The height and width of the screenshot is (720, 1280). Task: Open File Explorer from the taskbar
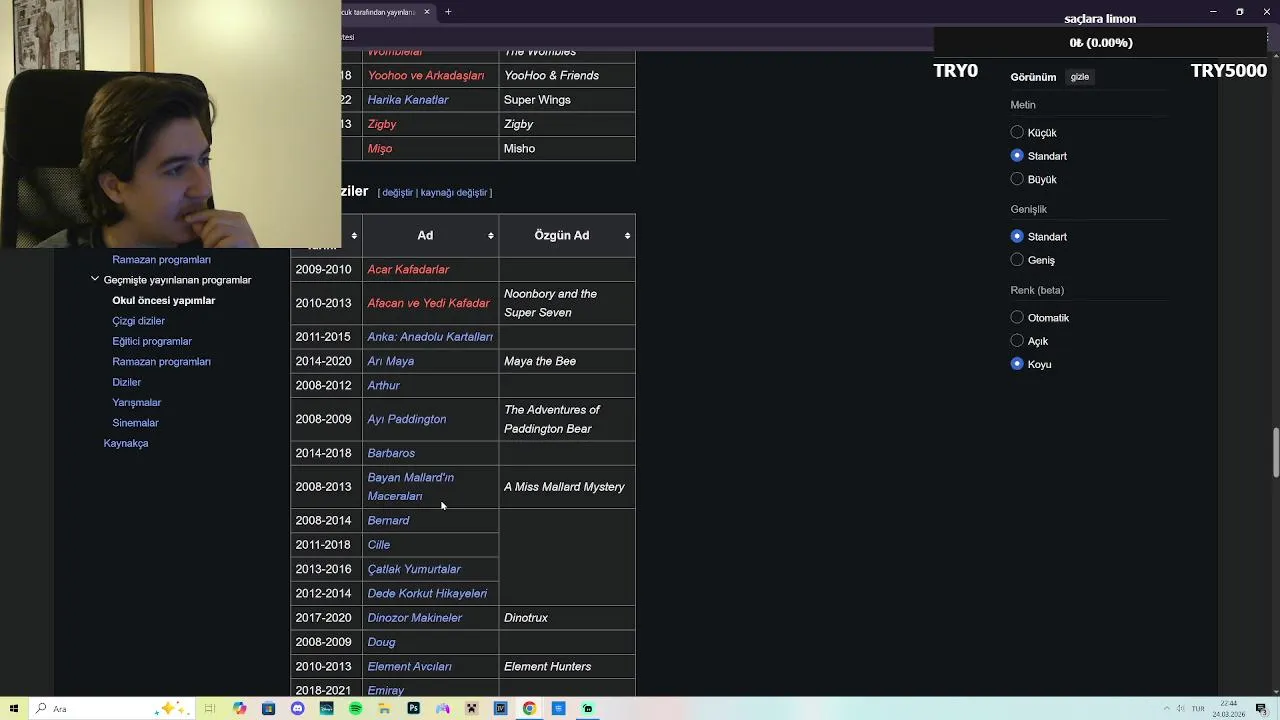(x=384, y=708)
